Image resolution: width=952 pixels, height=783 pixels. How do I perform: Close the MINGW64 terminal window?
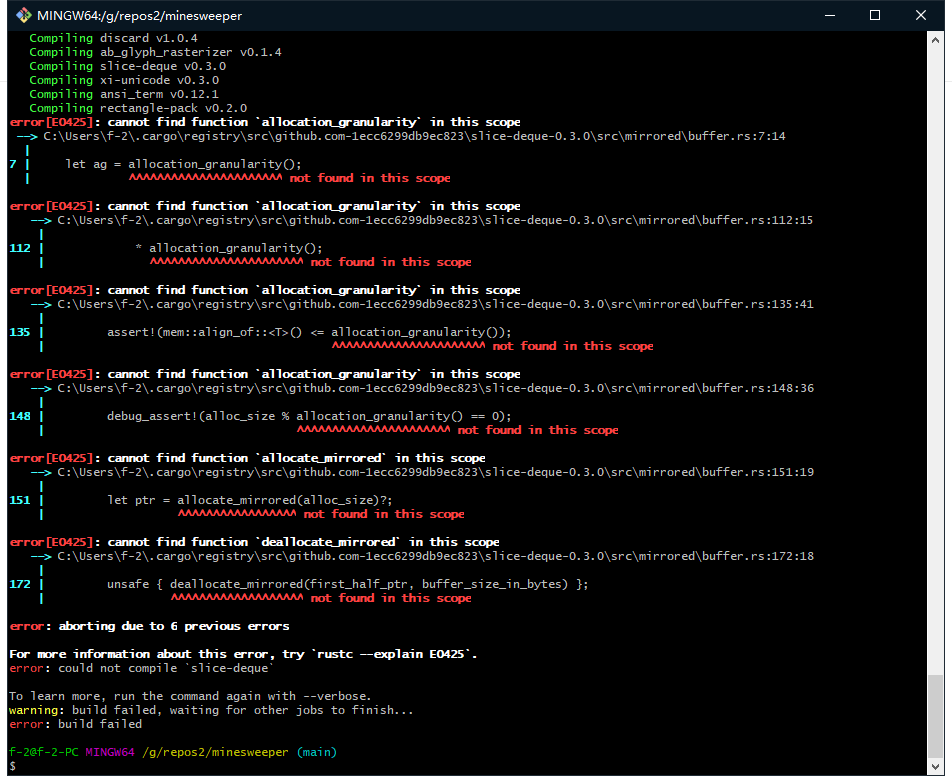(x=921, y=16)
